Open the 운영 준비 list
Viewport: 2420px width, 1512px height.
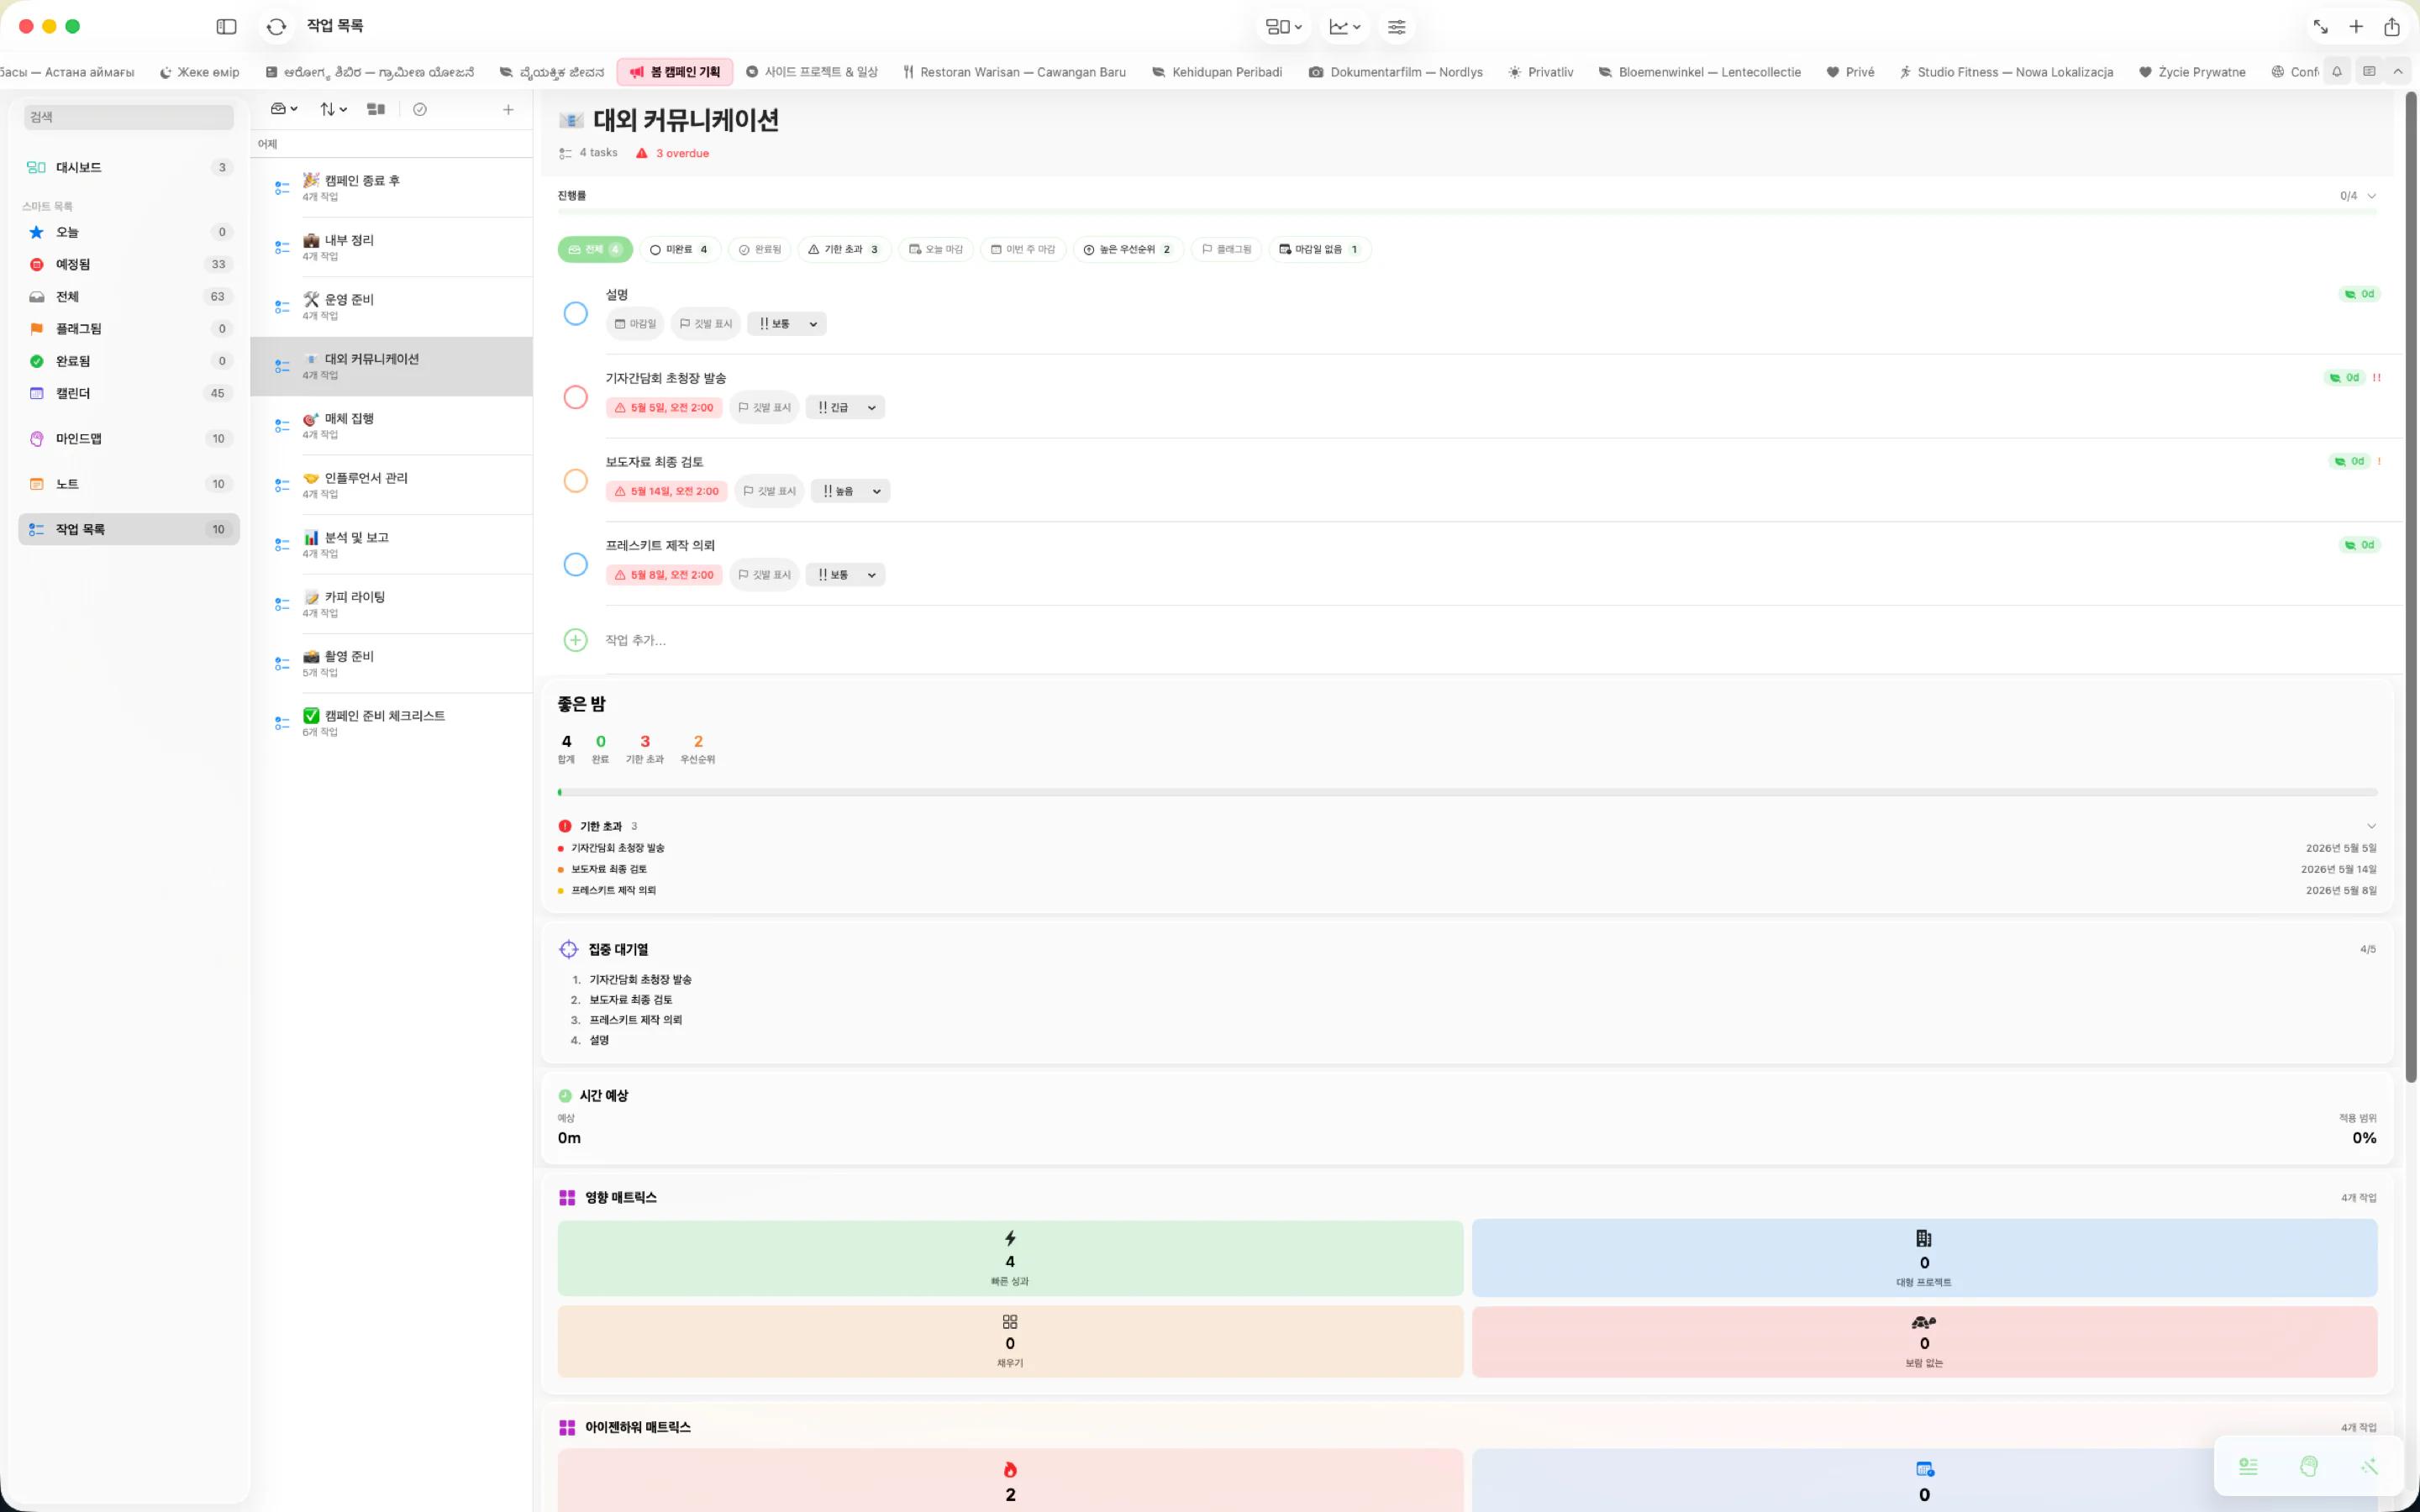[x=392, y=307]
